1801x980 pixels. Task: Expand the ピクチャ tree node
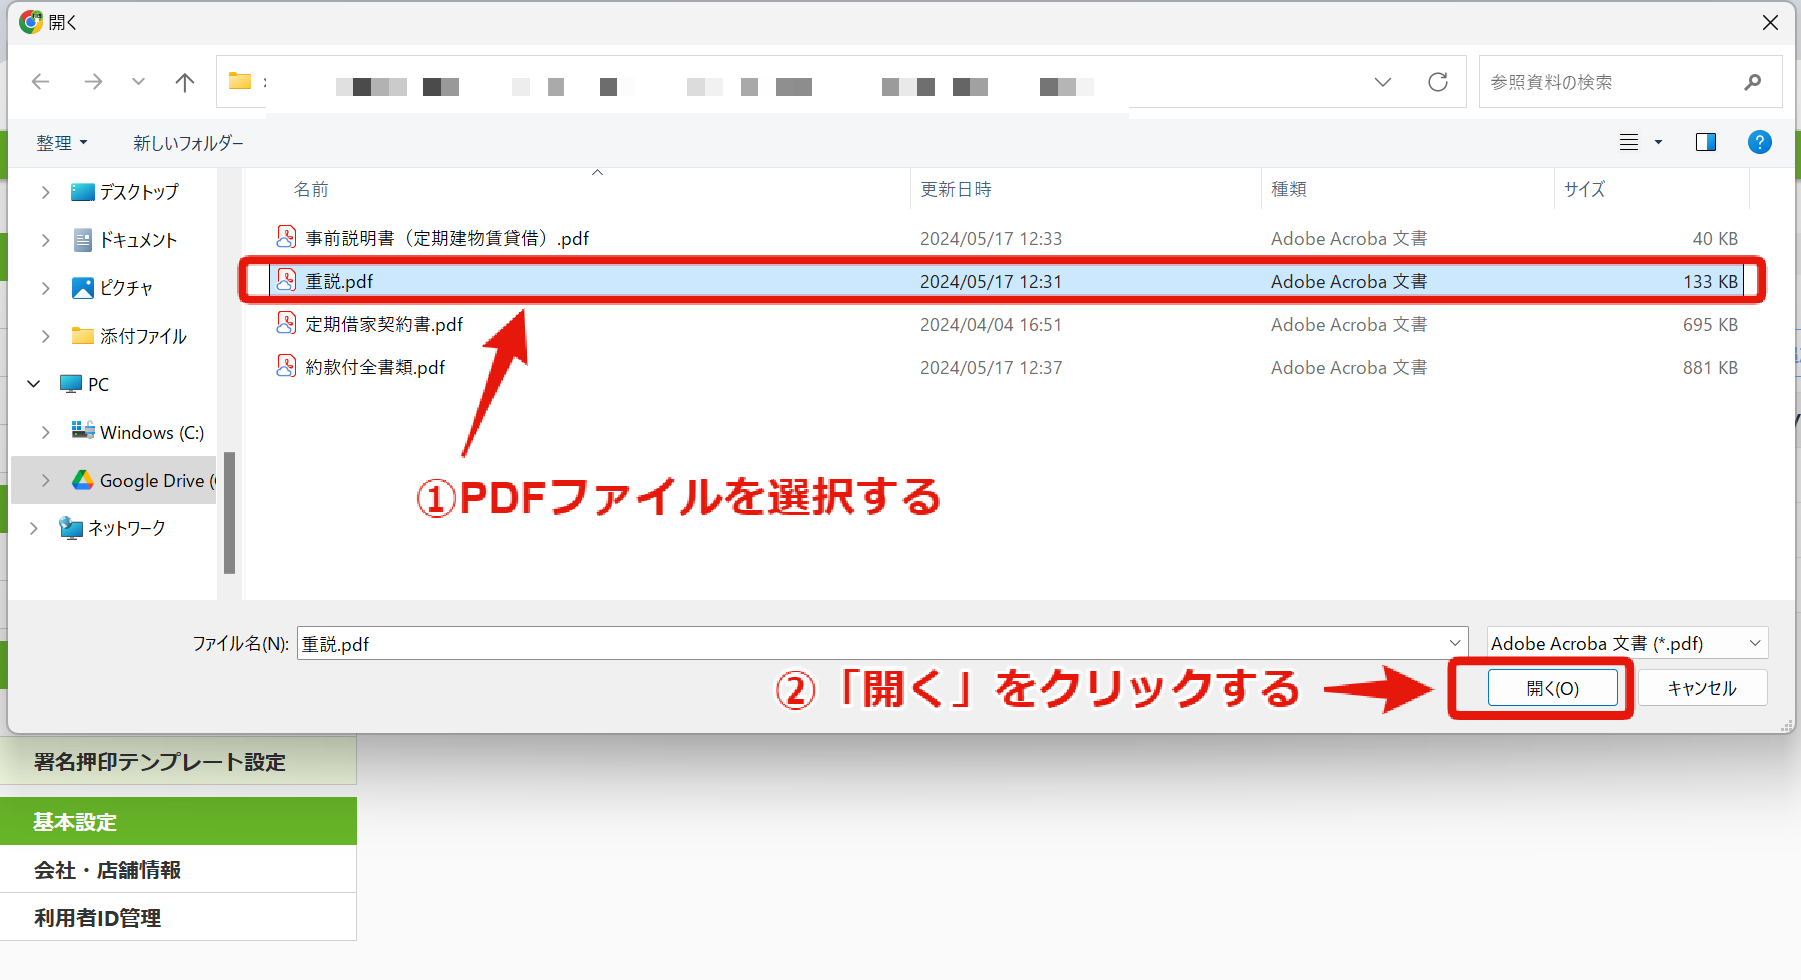[x=45, y=288]
